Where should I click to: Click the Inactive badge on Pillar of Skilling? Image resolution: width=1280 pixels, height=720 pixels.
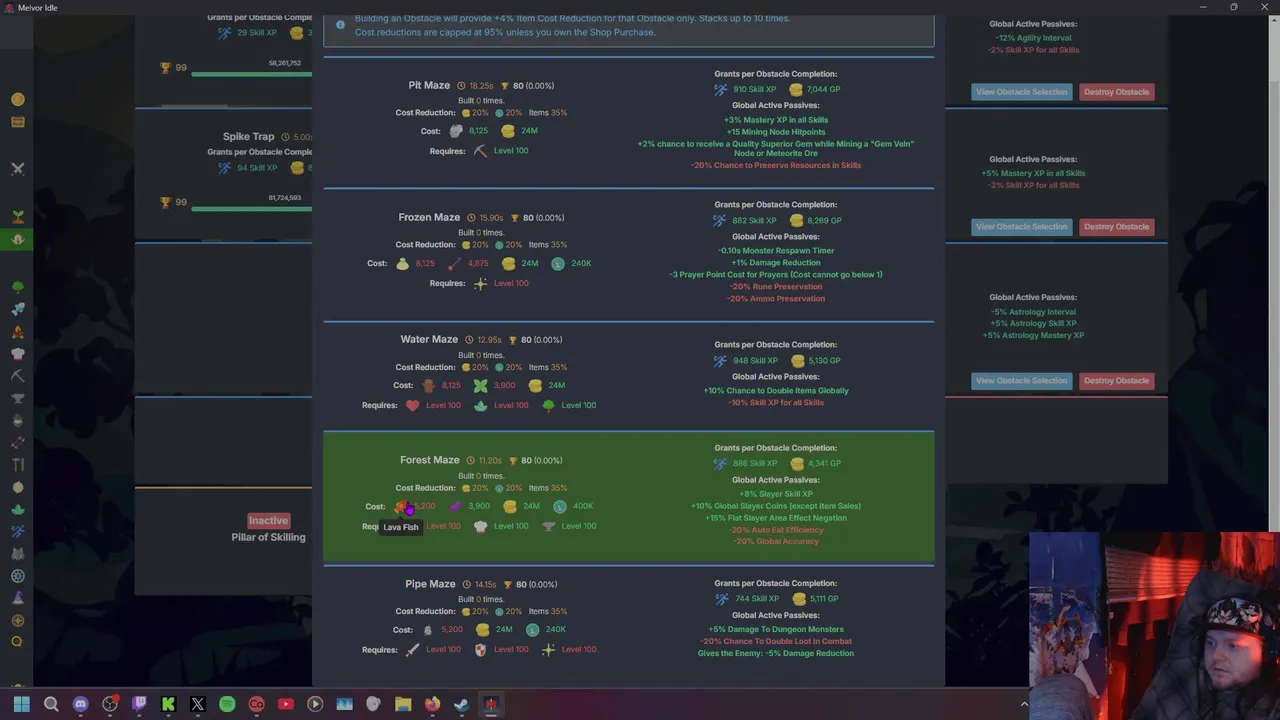pos(268,520)
